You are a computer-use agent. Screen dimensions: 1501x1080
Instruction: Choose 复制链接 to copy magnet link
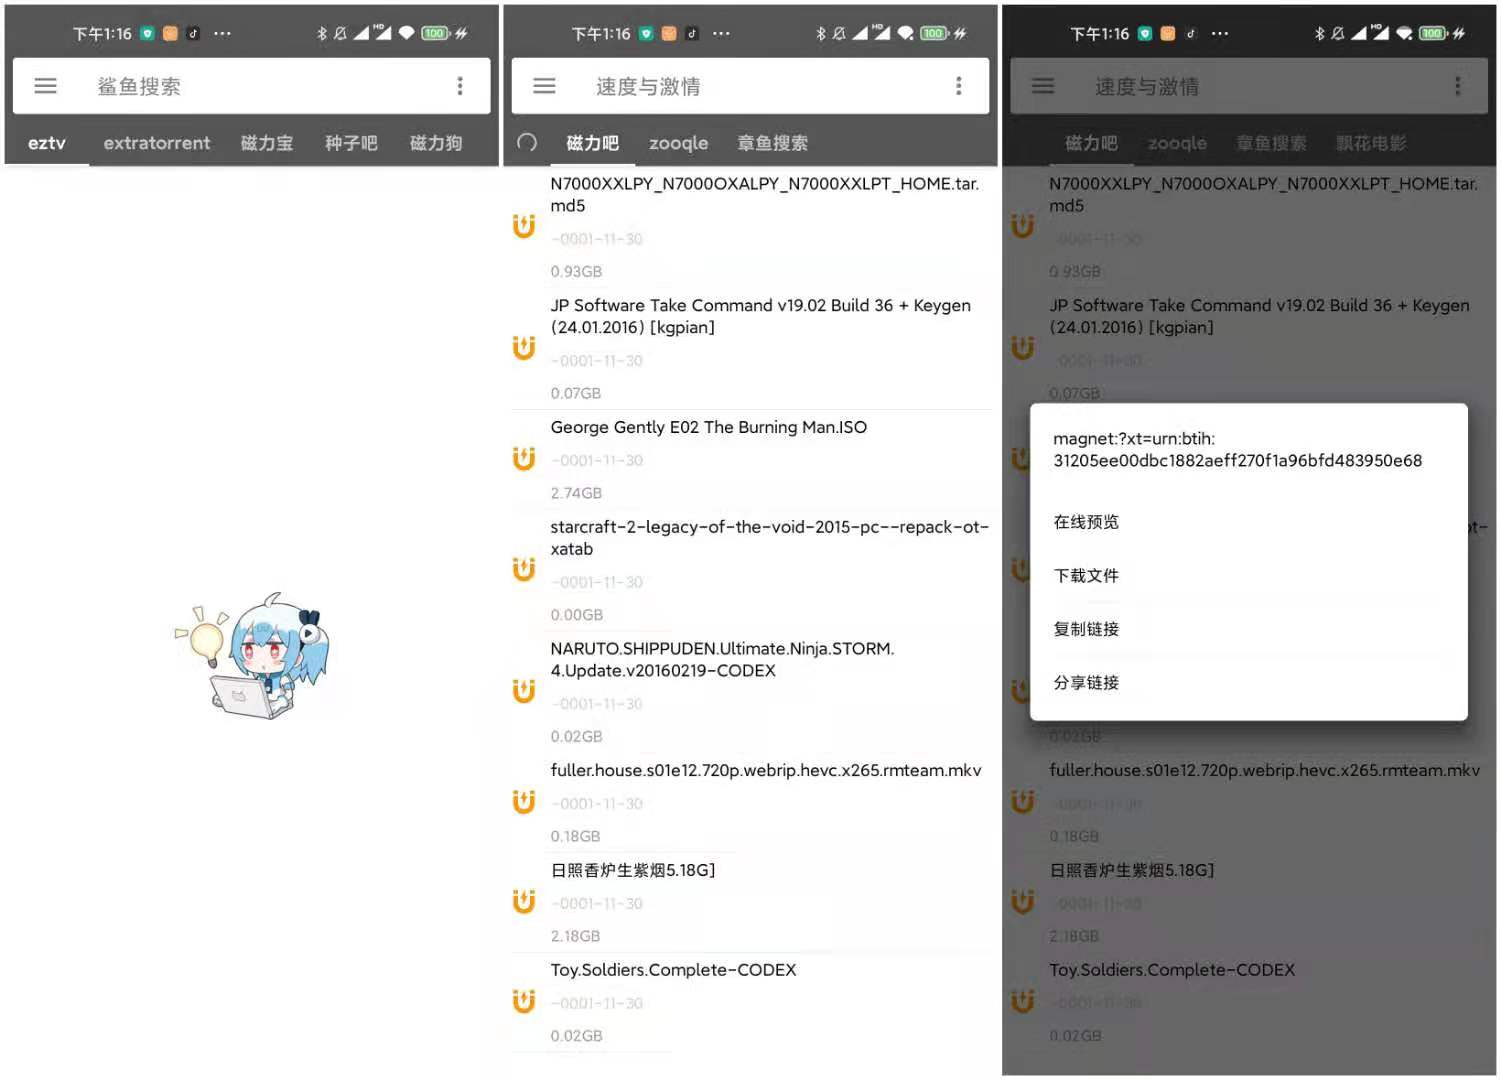1086,629
